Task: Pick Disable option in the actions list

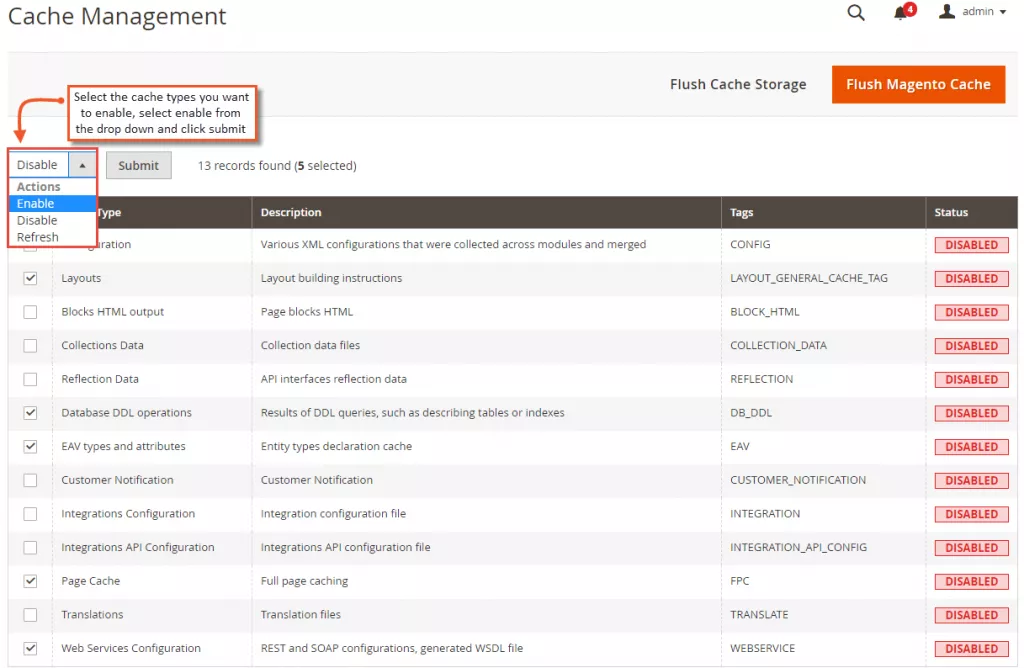Action: pyautogui.click(x=37, y=220)
